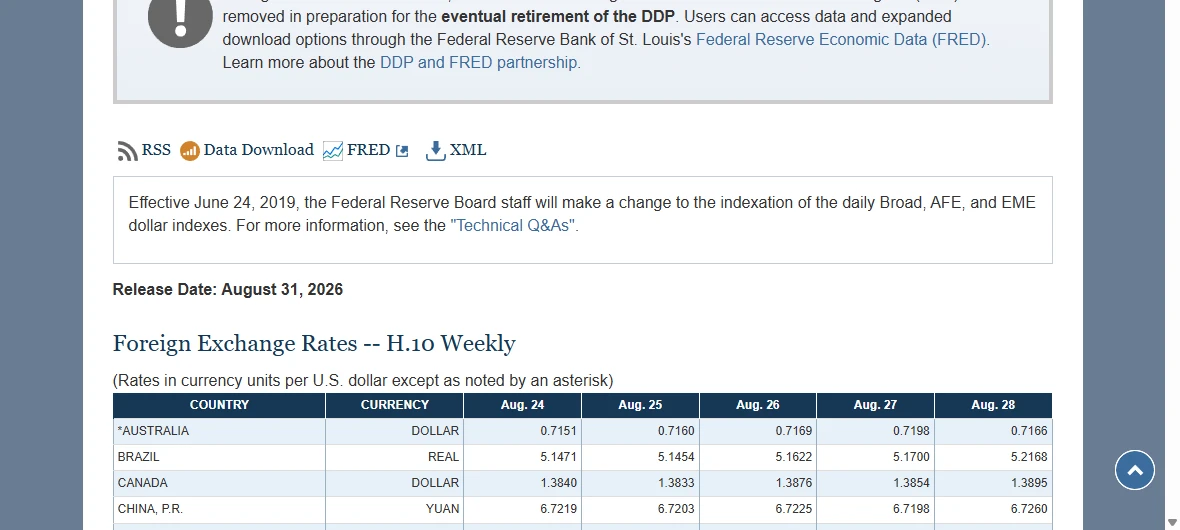Click the FRED chart icon
The height and width of the screenshot is (530, 1180).
(333, 151)
